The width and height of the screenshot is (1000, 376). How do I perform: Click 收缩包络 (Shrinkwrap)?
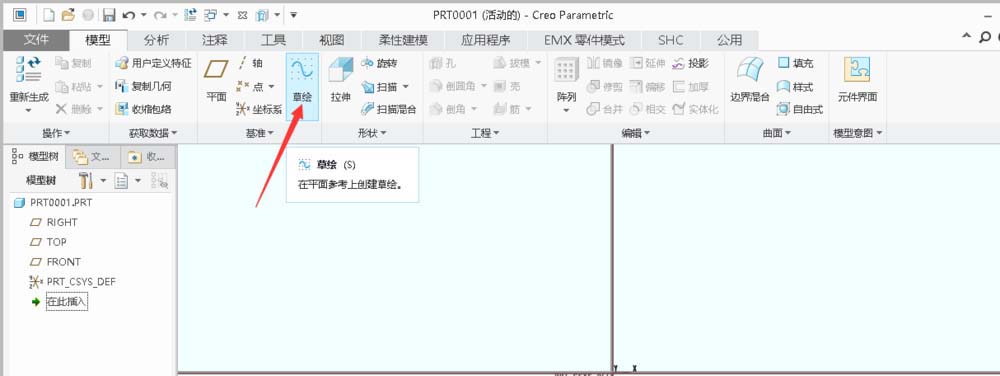[x=143, y=109]
